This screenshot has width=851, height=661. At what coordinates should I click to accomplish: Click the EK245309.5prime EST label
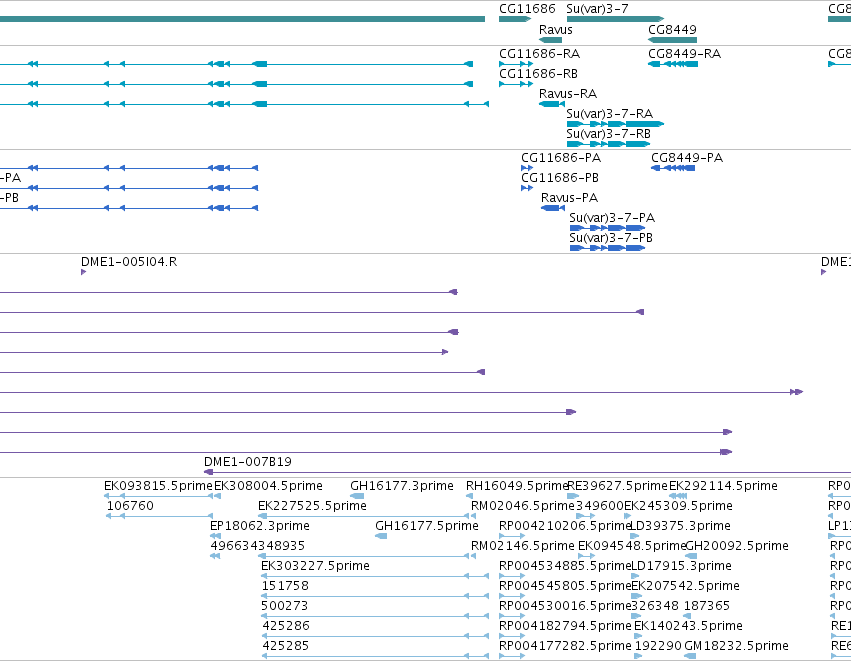[678, 506]
